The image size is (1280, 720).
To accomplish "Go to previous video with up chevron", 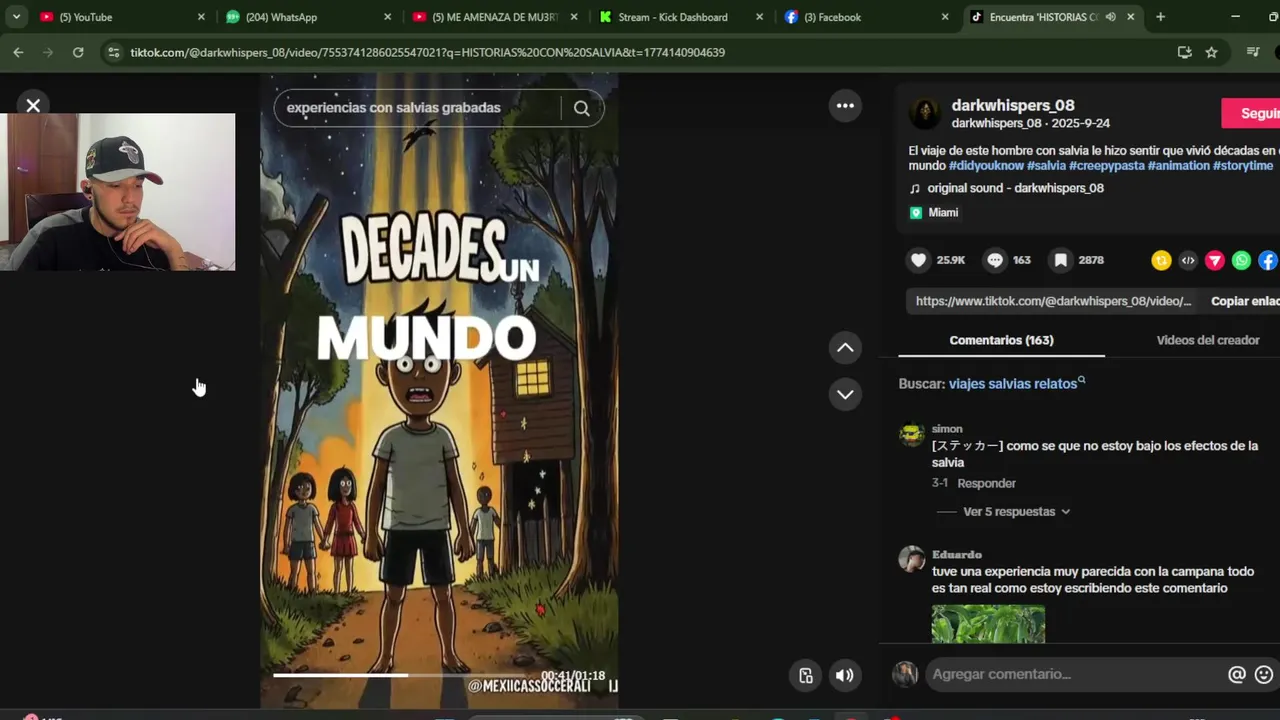I will coord(845,348).
